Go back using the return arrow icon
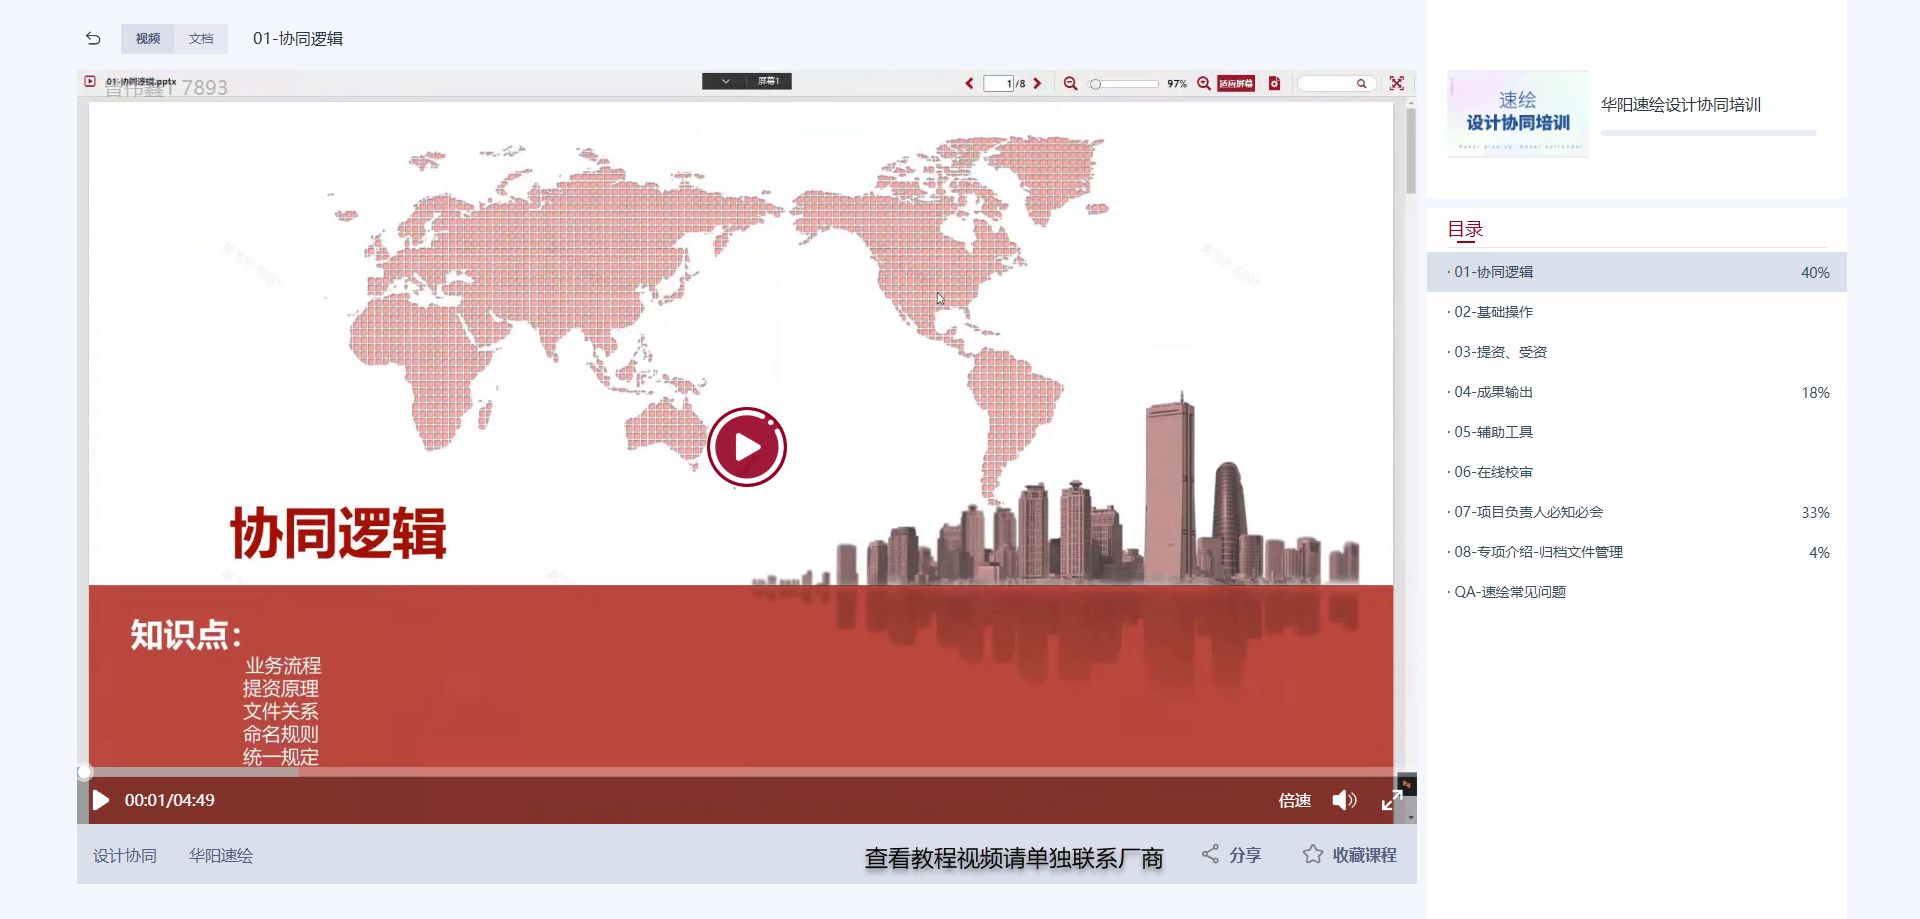This screenshot has width=1920, height=919. [93, 39]
